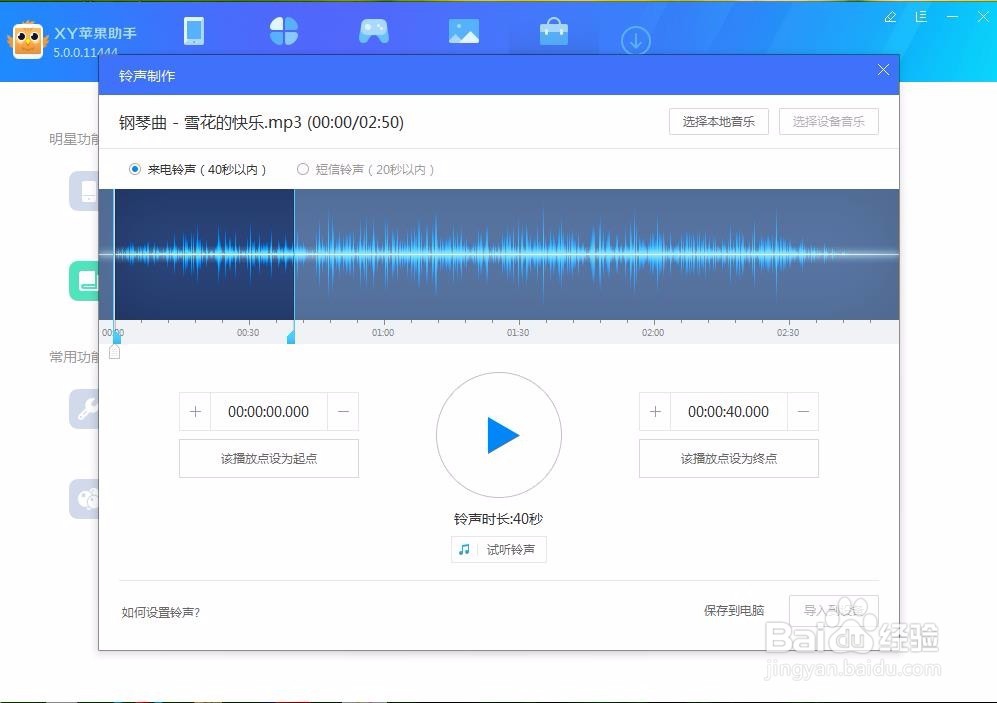
Task: Click the end-point marker handle near 00:40
Action: 291,338
